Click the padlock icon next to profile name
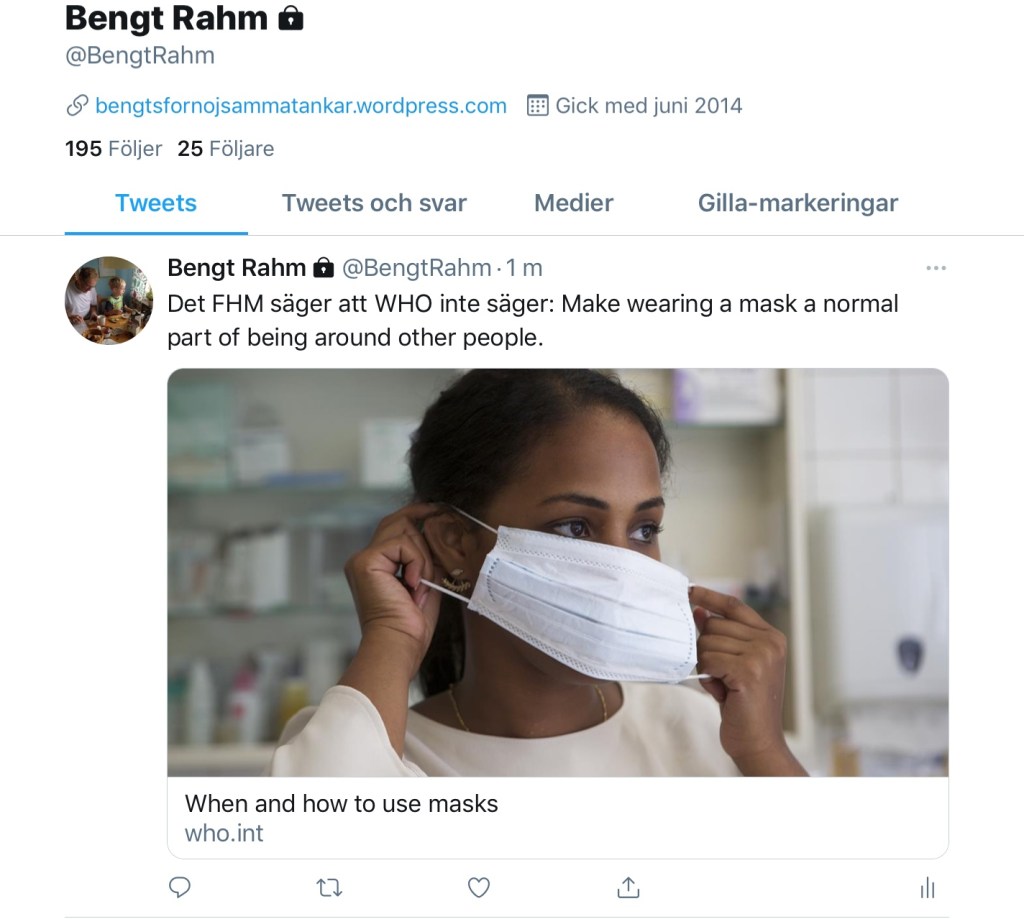1024x919 pixels. click(291, 18)
